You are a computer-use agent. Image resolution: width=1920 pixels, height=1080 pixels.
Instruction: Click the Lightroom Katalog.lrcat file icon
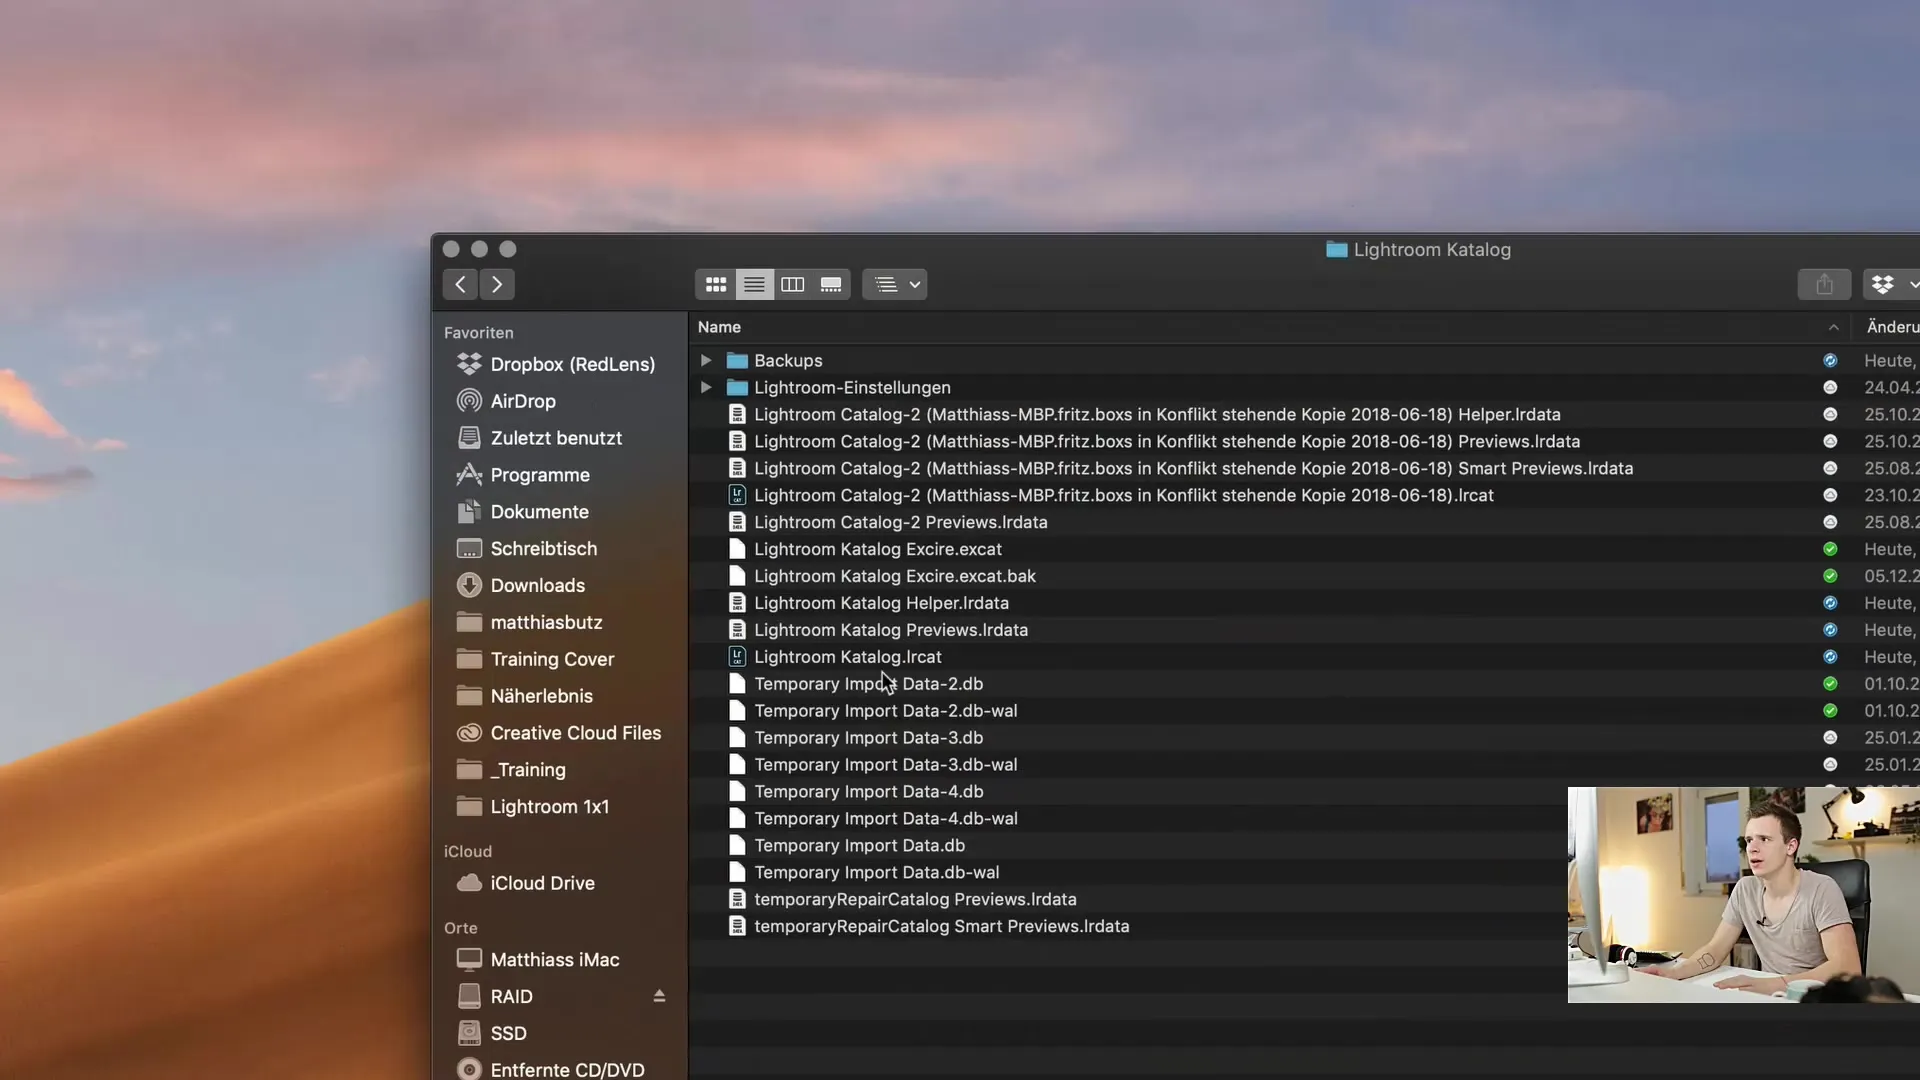click(x=737, y=657)
